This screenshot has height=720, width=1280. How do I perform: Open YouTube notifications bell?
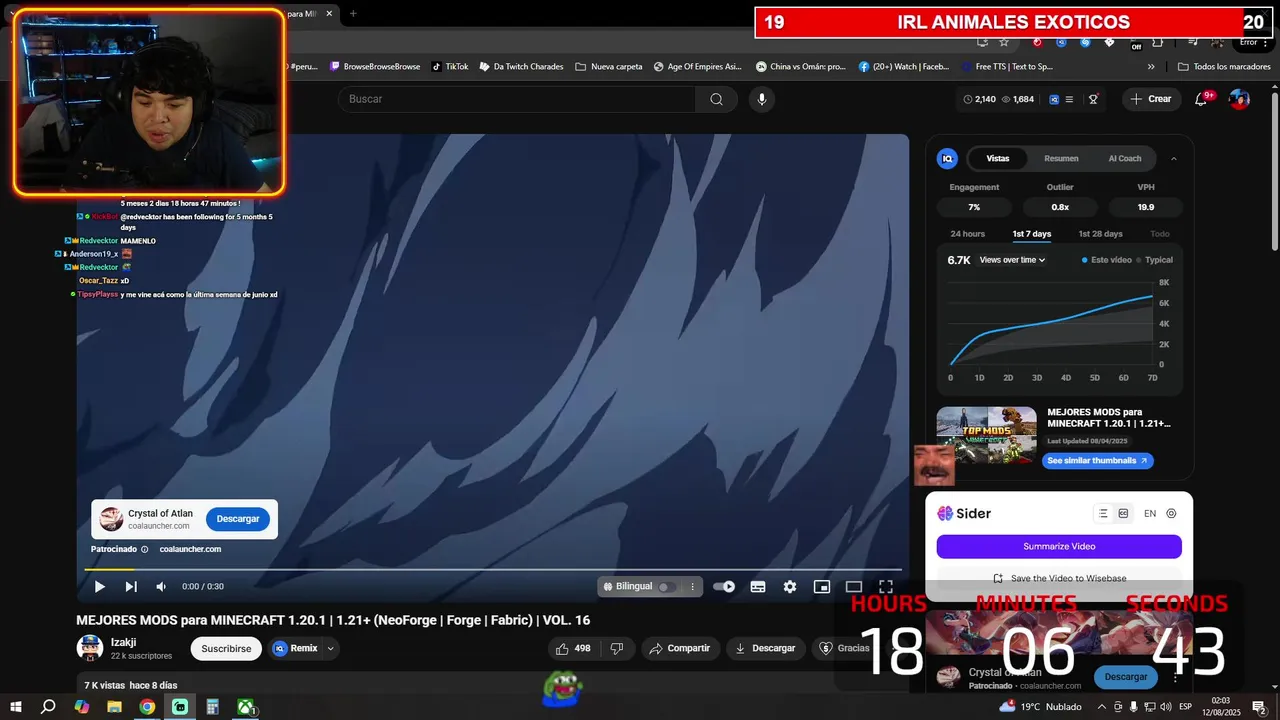1201,99
